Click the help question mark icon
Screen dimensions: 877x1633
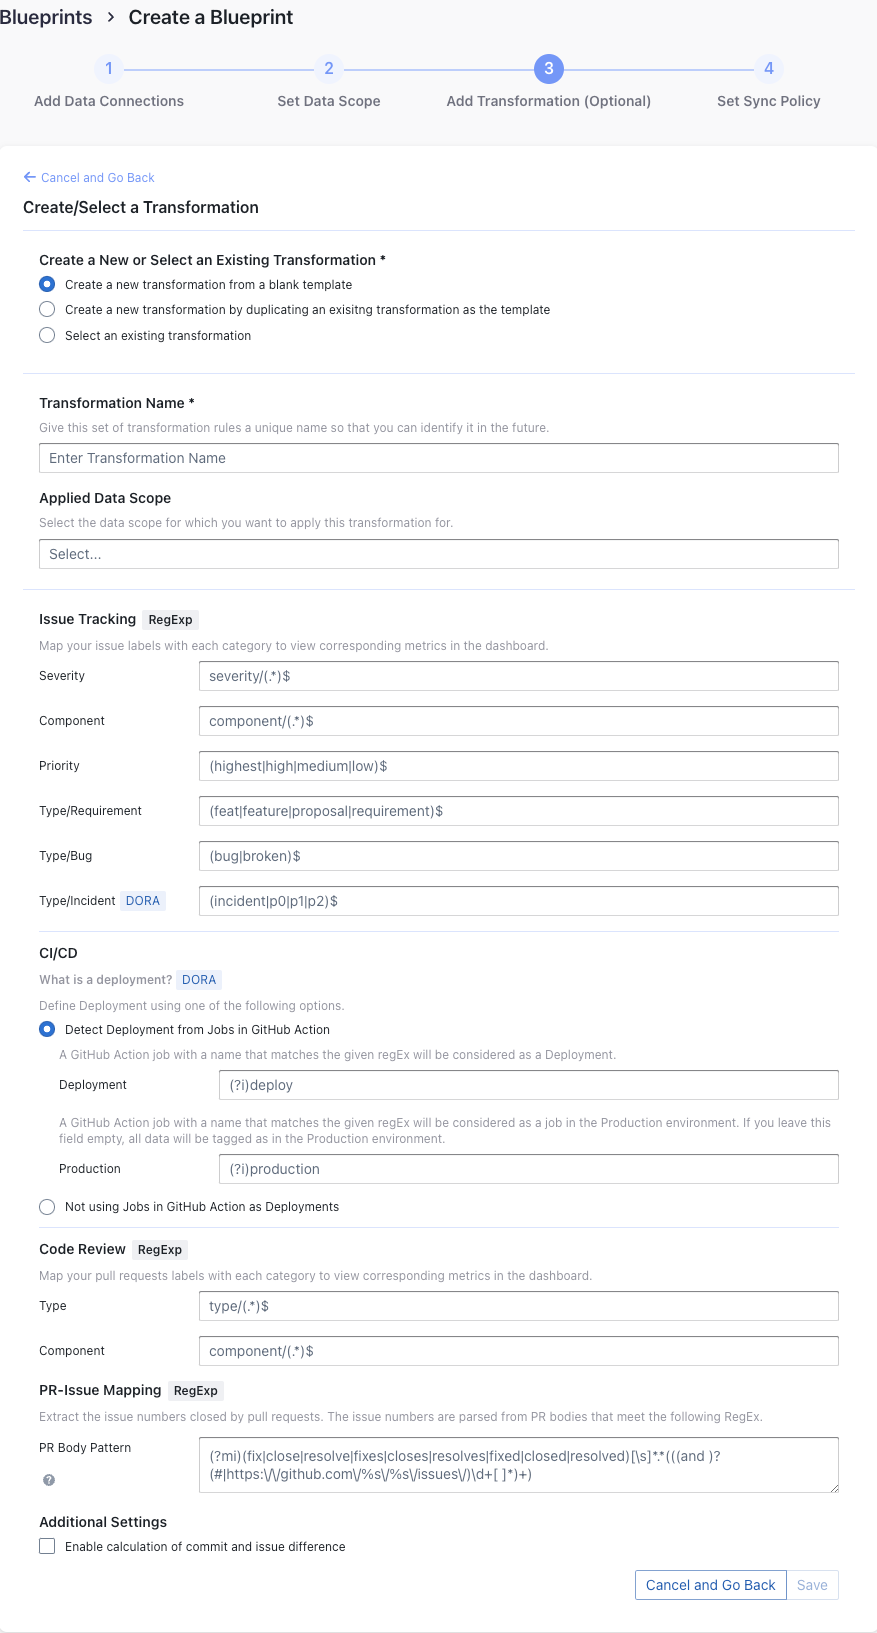click(49, 1480)
